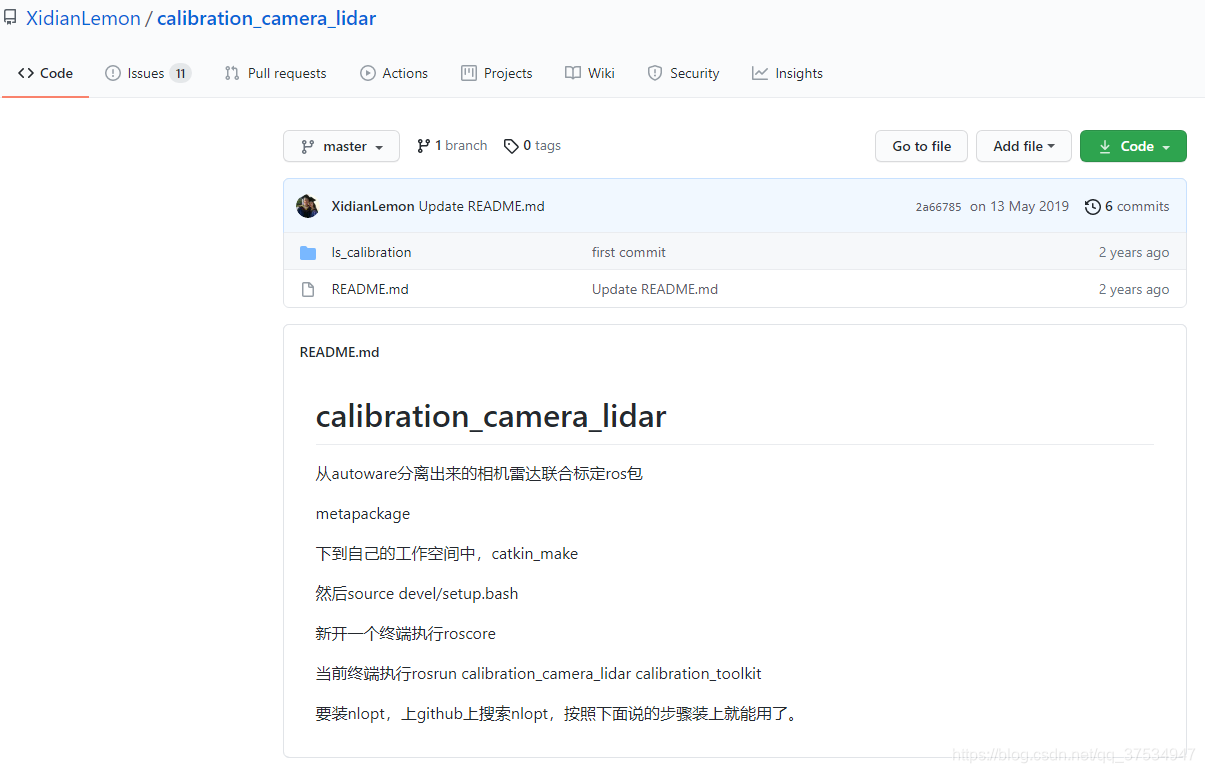The width and height of the screenshot is (1205, 773).
Task: Click the commit date on 13 May 2019
Action: coord(1019,206)
